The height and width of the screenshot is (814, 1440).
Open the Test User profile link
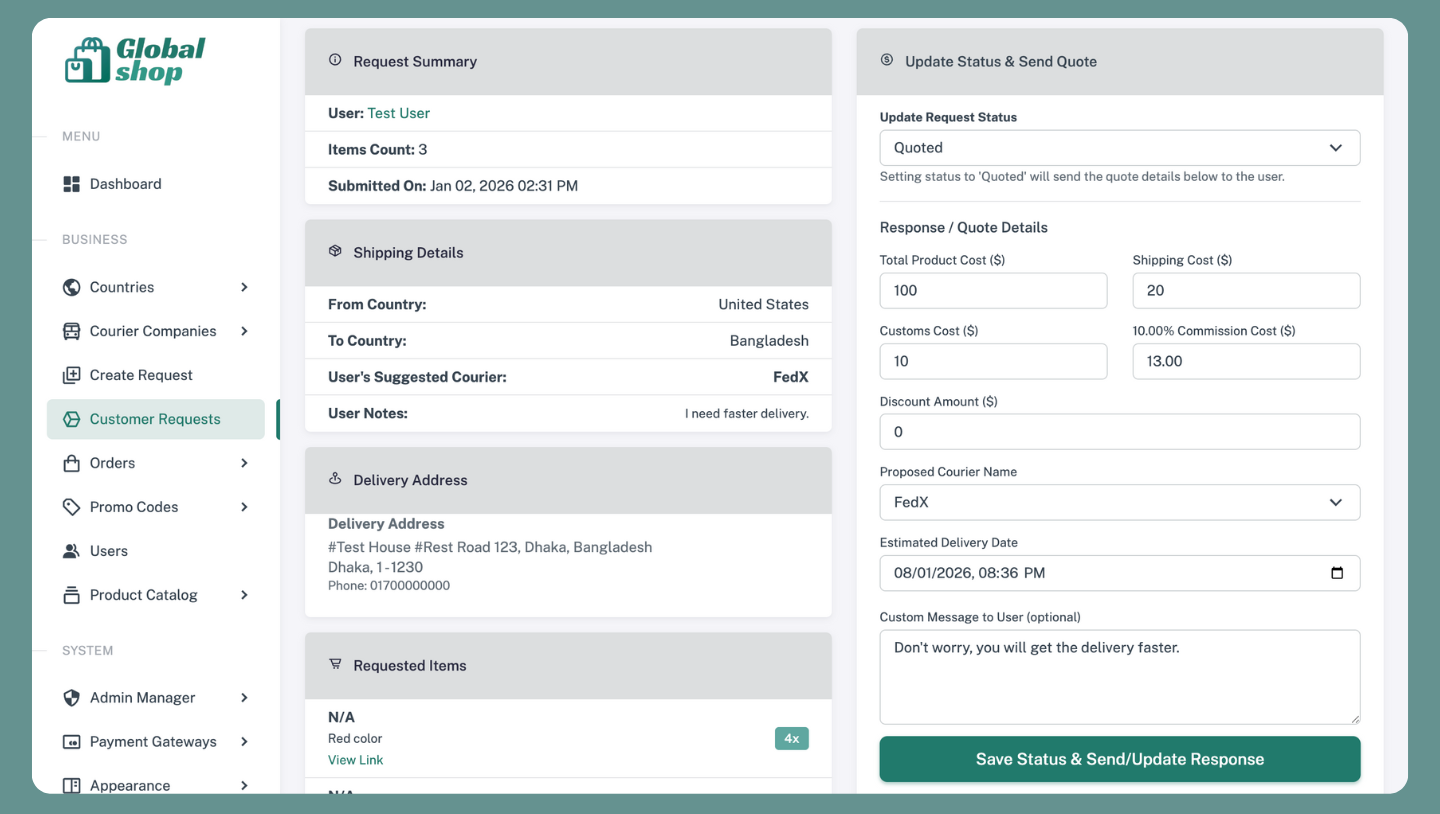pyautogui.click(x=398, y=113)
